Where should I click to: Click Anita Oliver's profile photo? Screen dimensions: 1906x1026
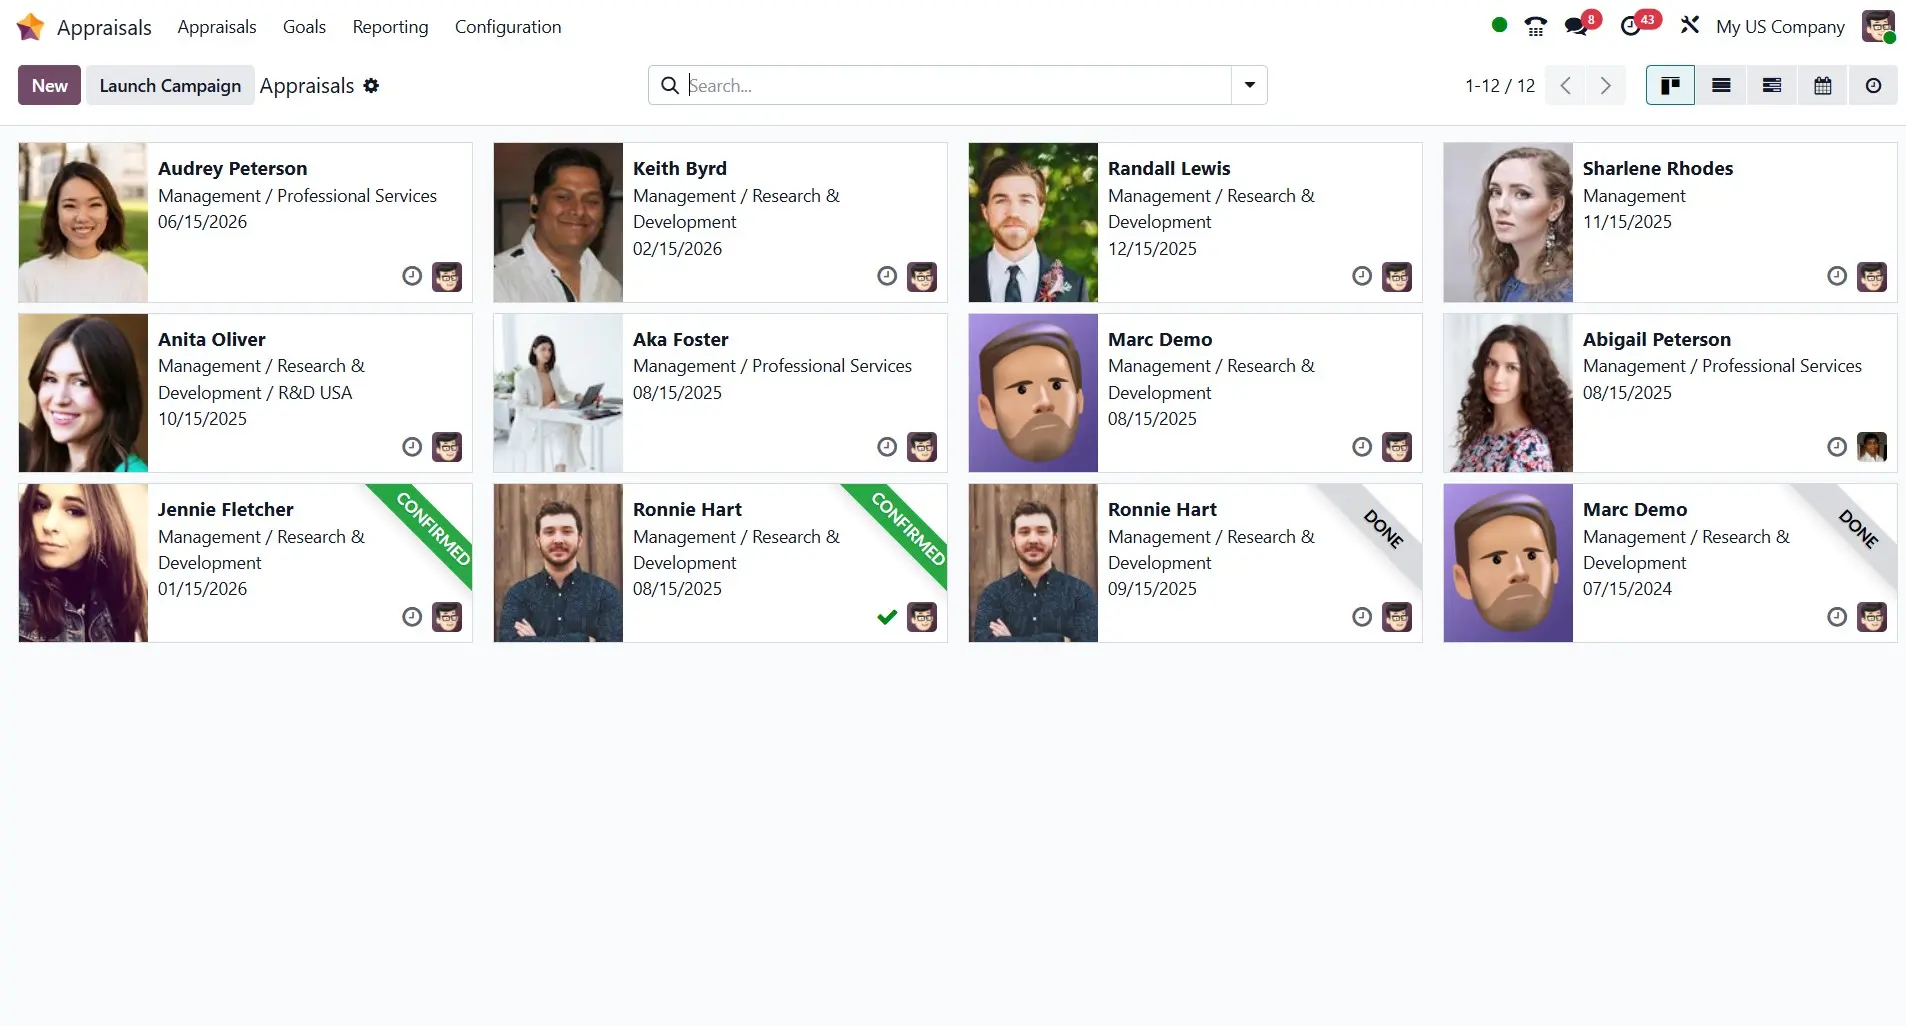point(83,393)
